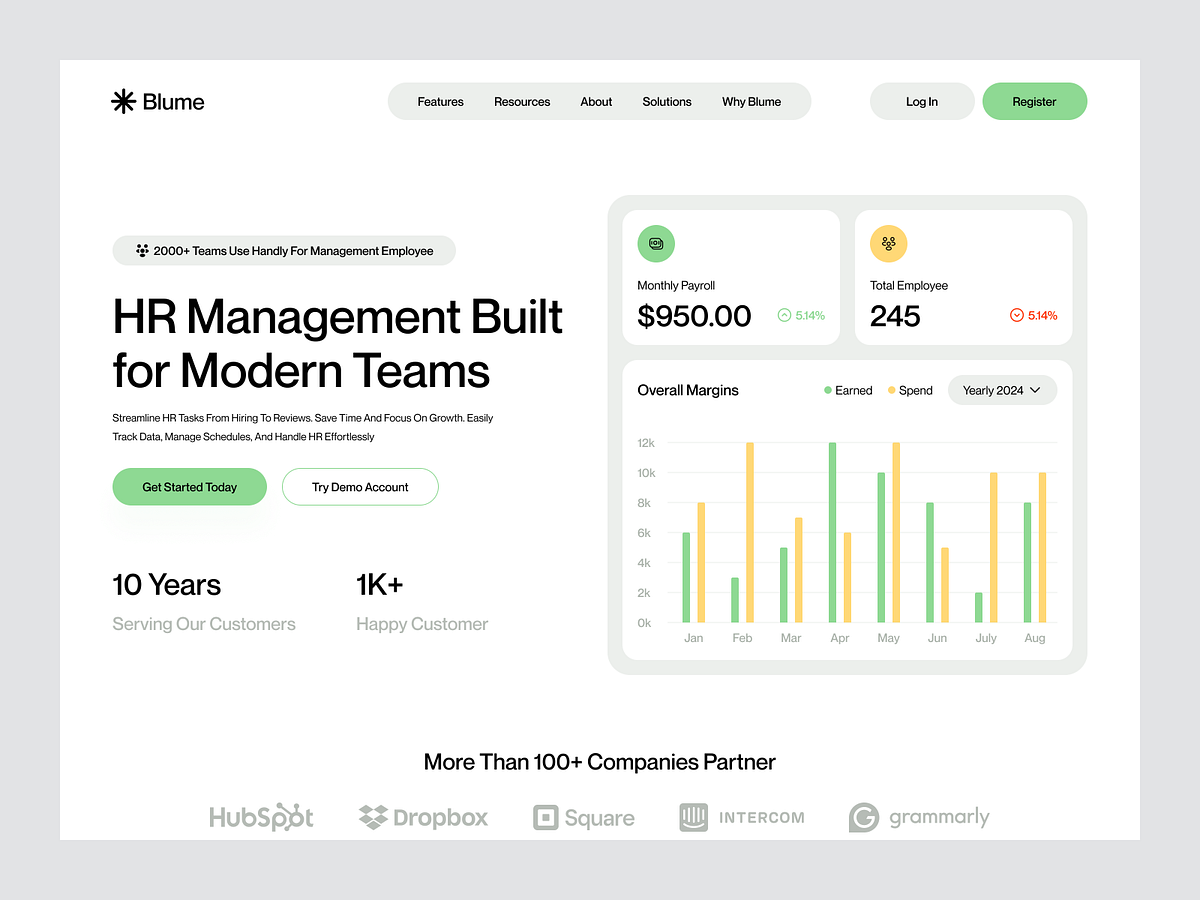Click the team icon in the 2000+ Teams badge
The image size is (1200, 900).
click(142, 251)
